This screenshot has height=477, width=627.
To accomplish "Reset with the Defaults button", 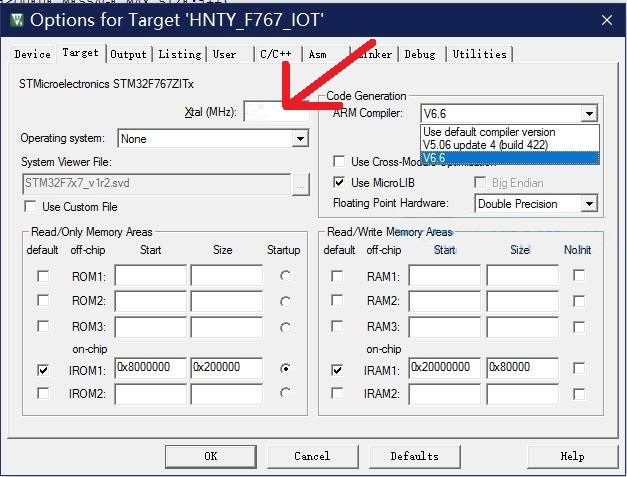I will [414, 456].
